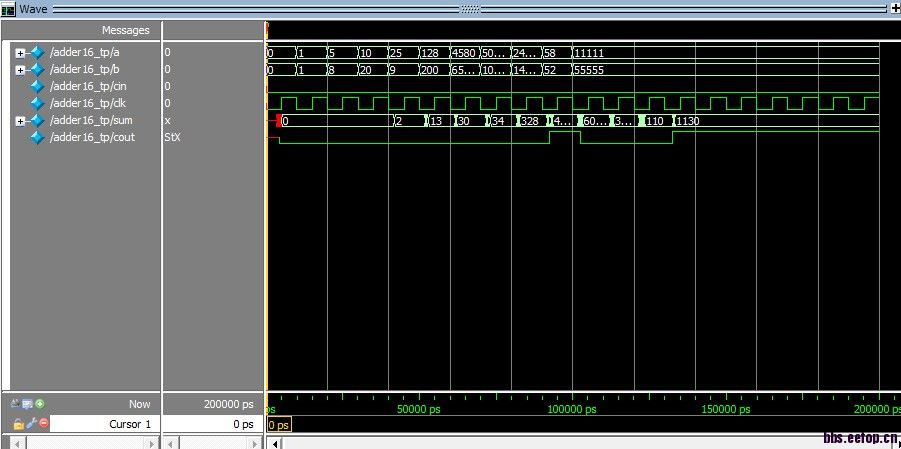
Task: Toggle leaf names icon in cursor pane
Action: [17, 404]
